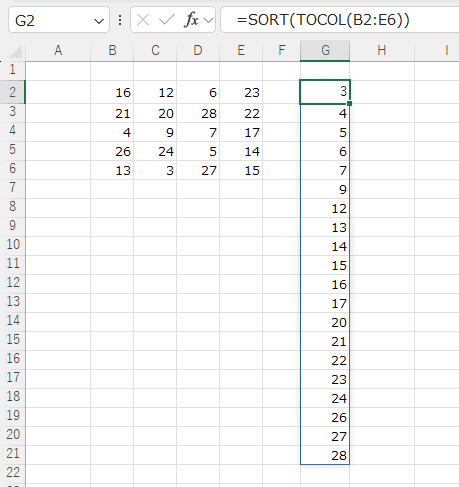Select column H header
Image resolution: width=459 pixels, height=487 pixels.
(x=382, y=51)
